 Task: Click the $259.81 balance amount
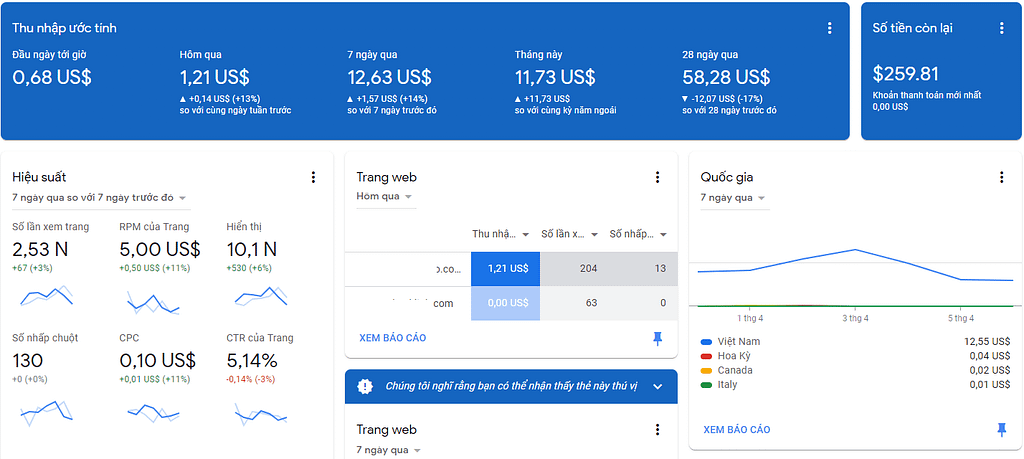tap(906, 73)
